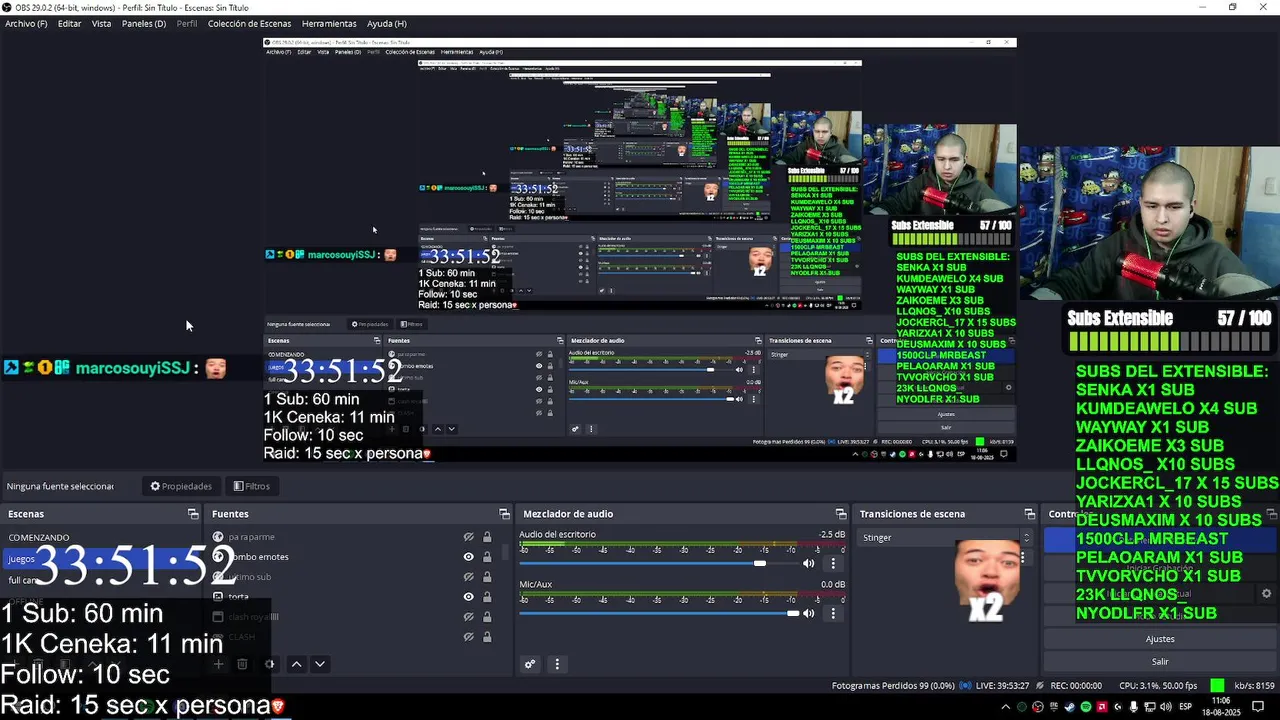Click 'CPU: 3.1%, 50.00 fps' status text
The height and width of the screenshot is (720, 1280).
pos(1158,686)
